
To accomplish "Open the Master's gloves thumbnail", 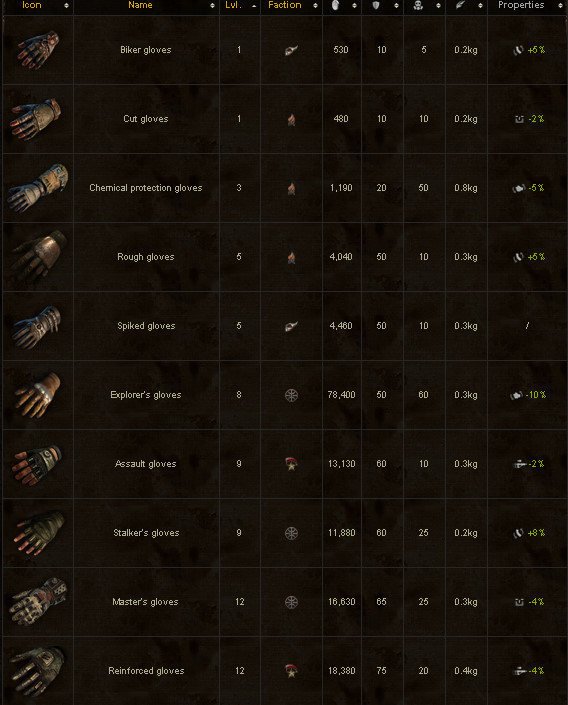I will [38, 602].
